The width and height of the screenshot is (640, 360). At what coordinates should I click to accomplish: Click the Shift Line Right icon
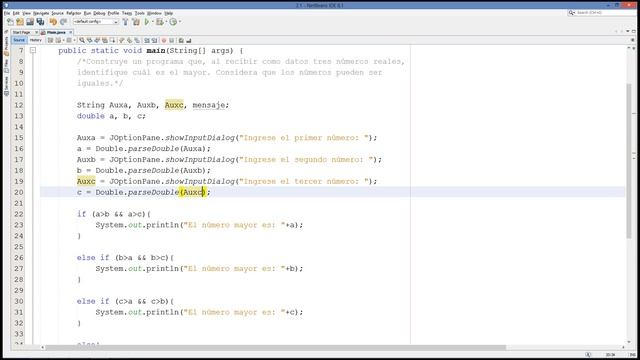[155, 40]
